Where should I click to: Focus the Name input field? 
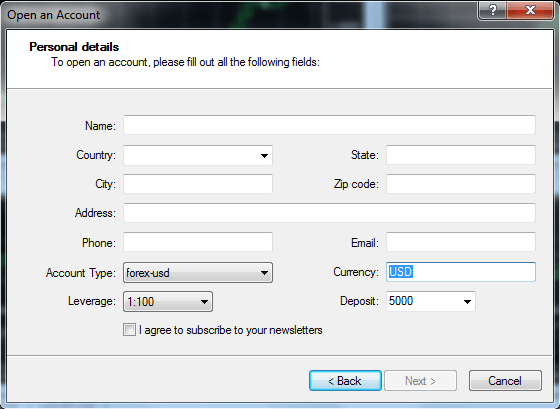pos(329,125)
